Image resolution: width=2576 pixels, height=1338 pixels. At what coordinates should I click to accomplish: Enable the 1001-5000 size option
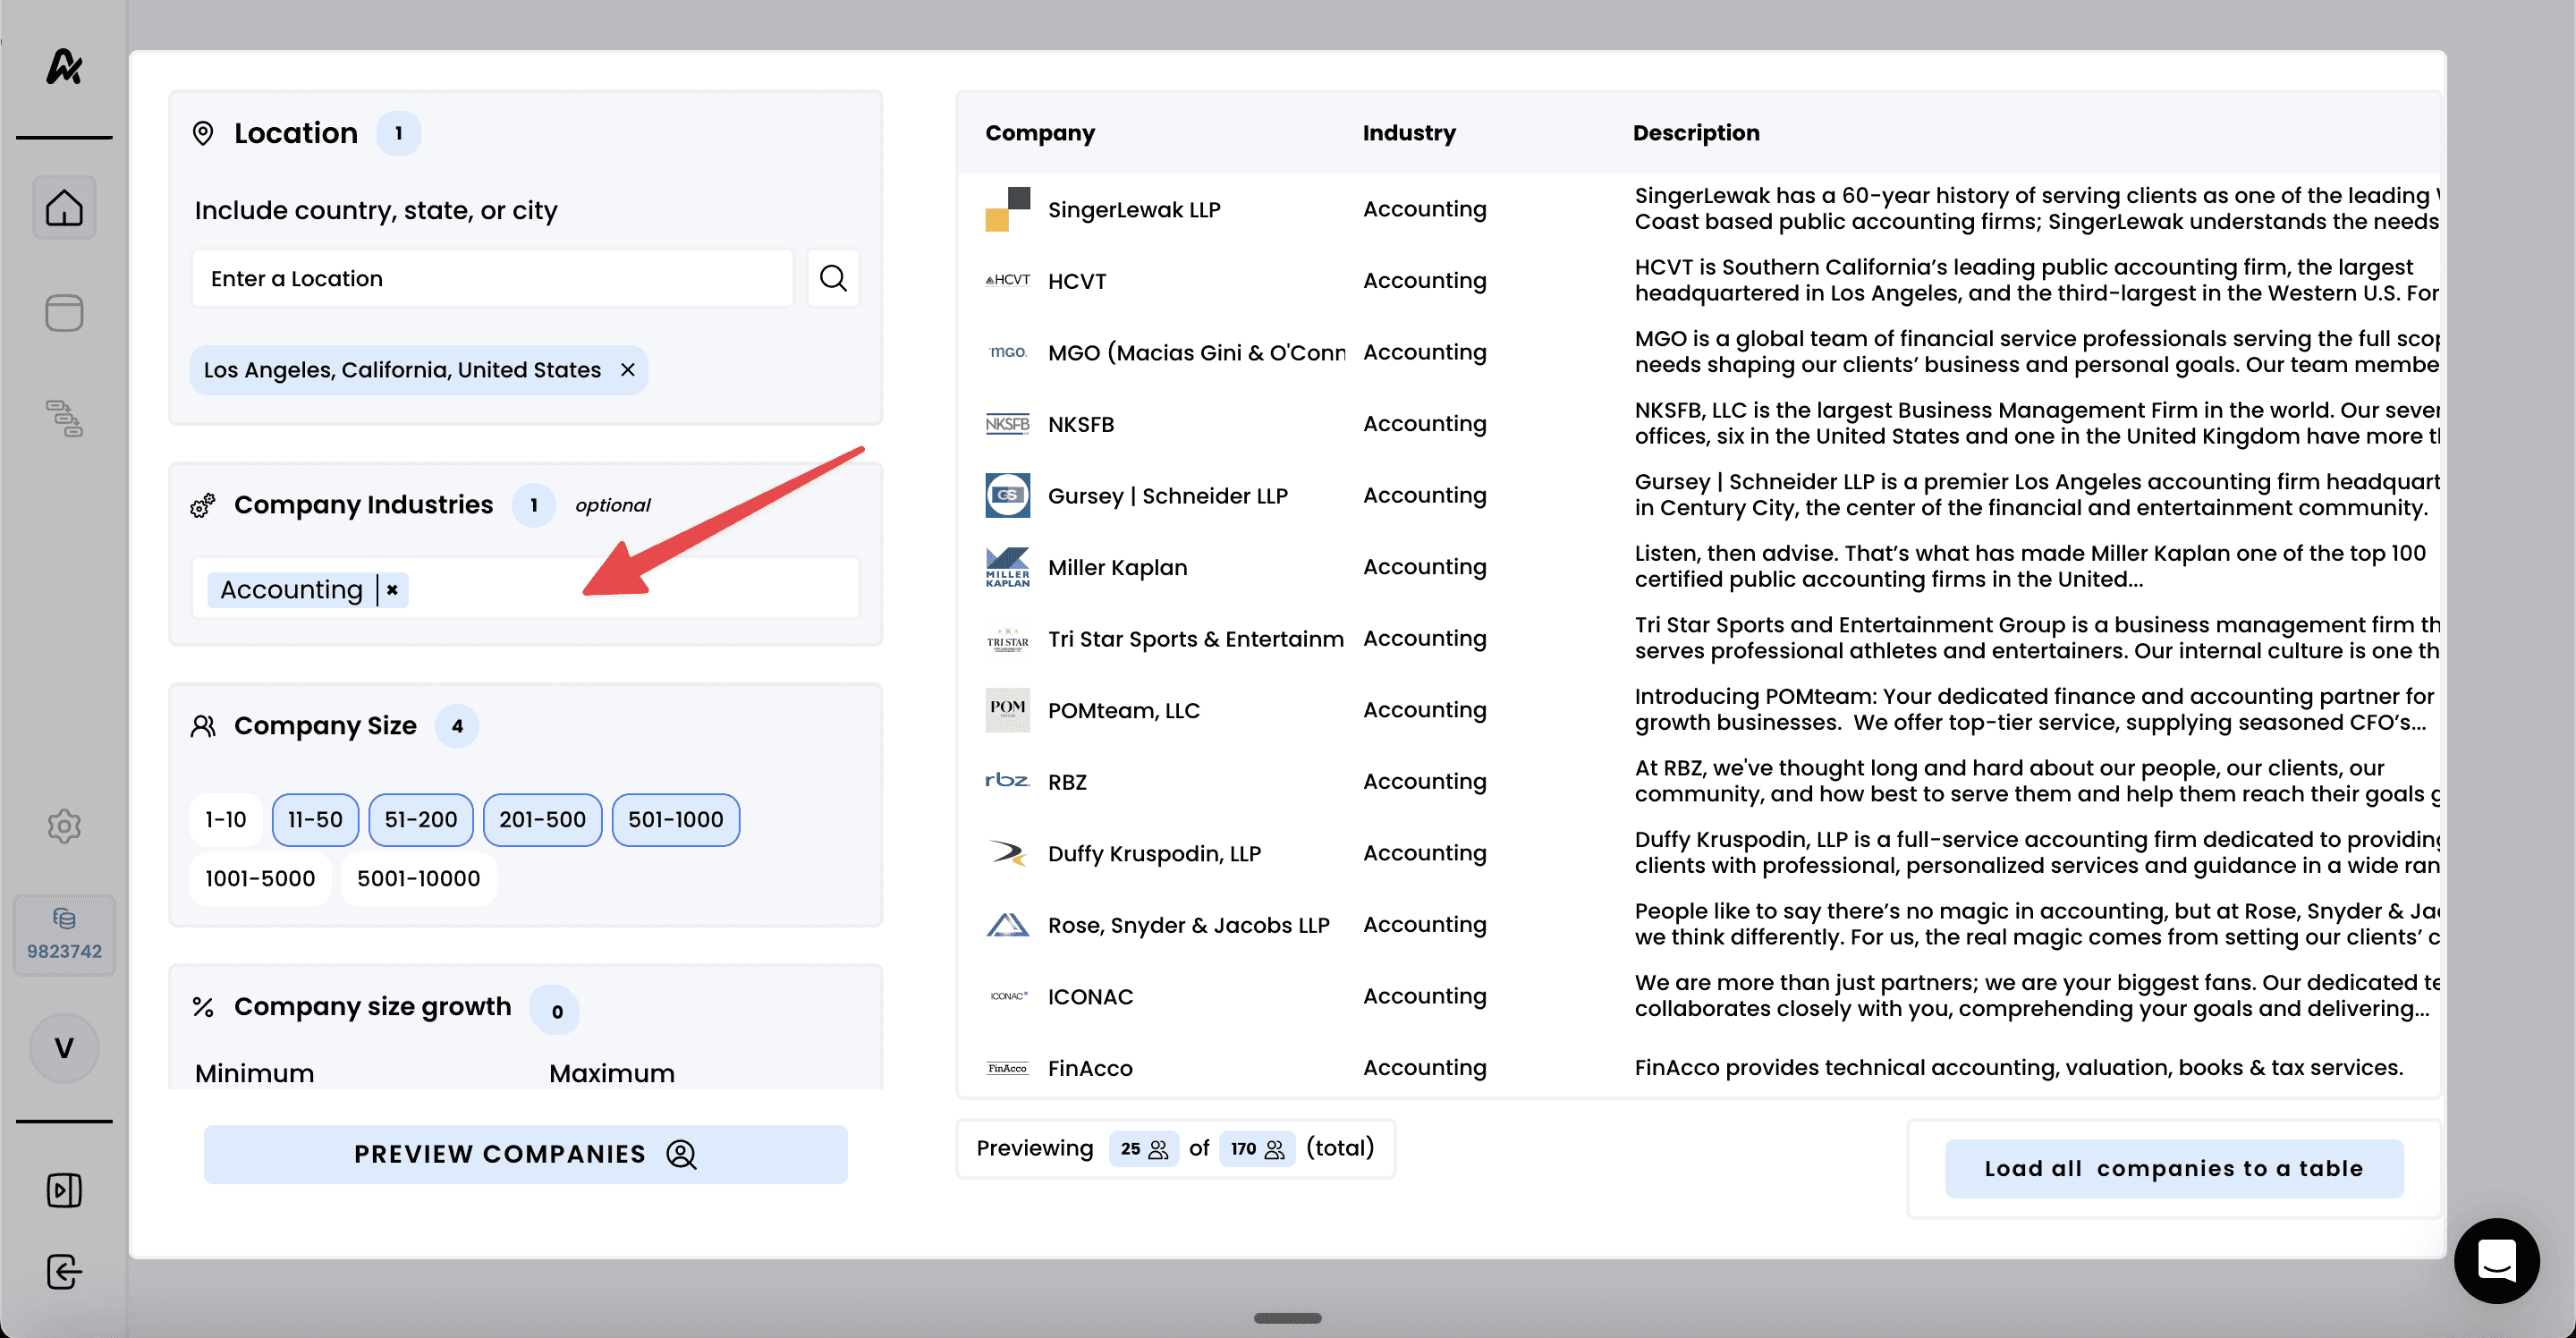point(260,878)
